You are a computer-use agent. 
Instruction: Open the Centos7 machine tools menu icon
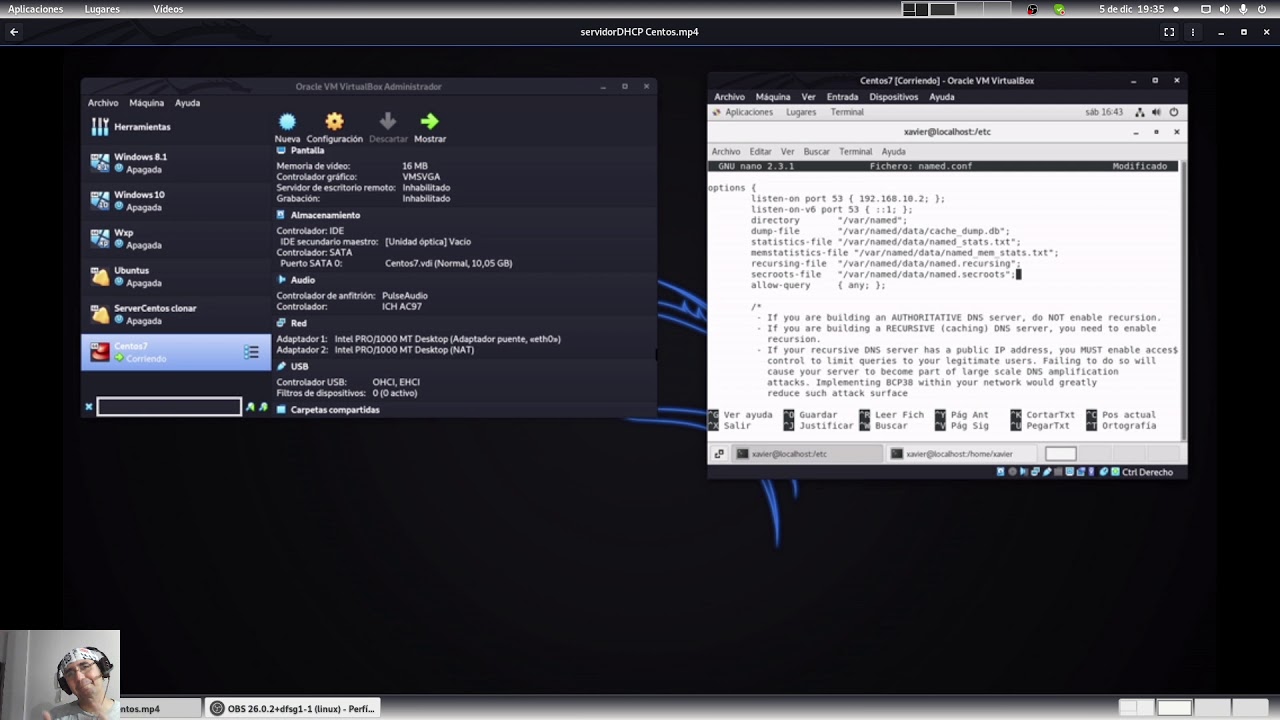[x=252, y=352]
